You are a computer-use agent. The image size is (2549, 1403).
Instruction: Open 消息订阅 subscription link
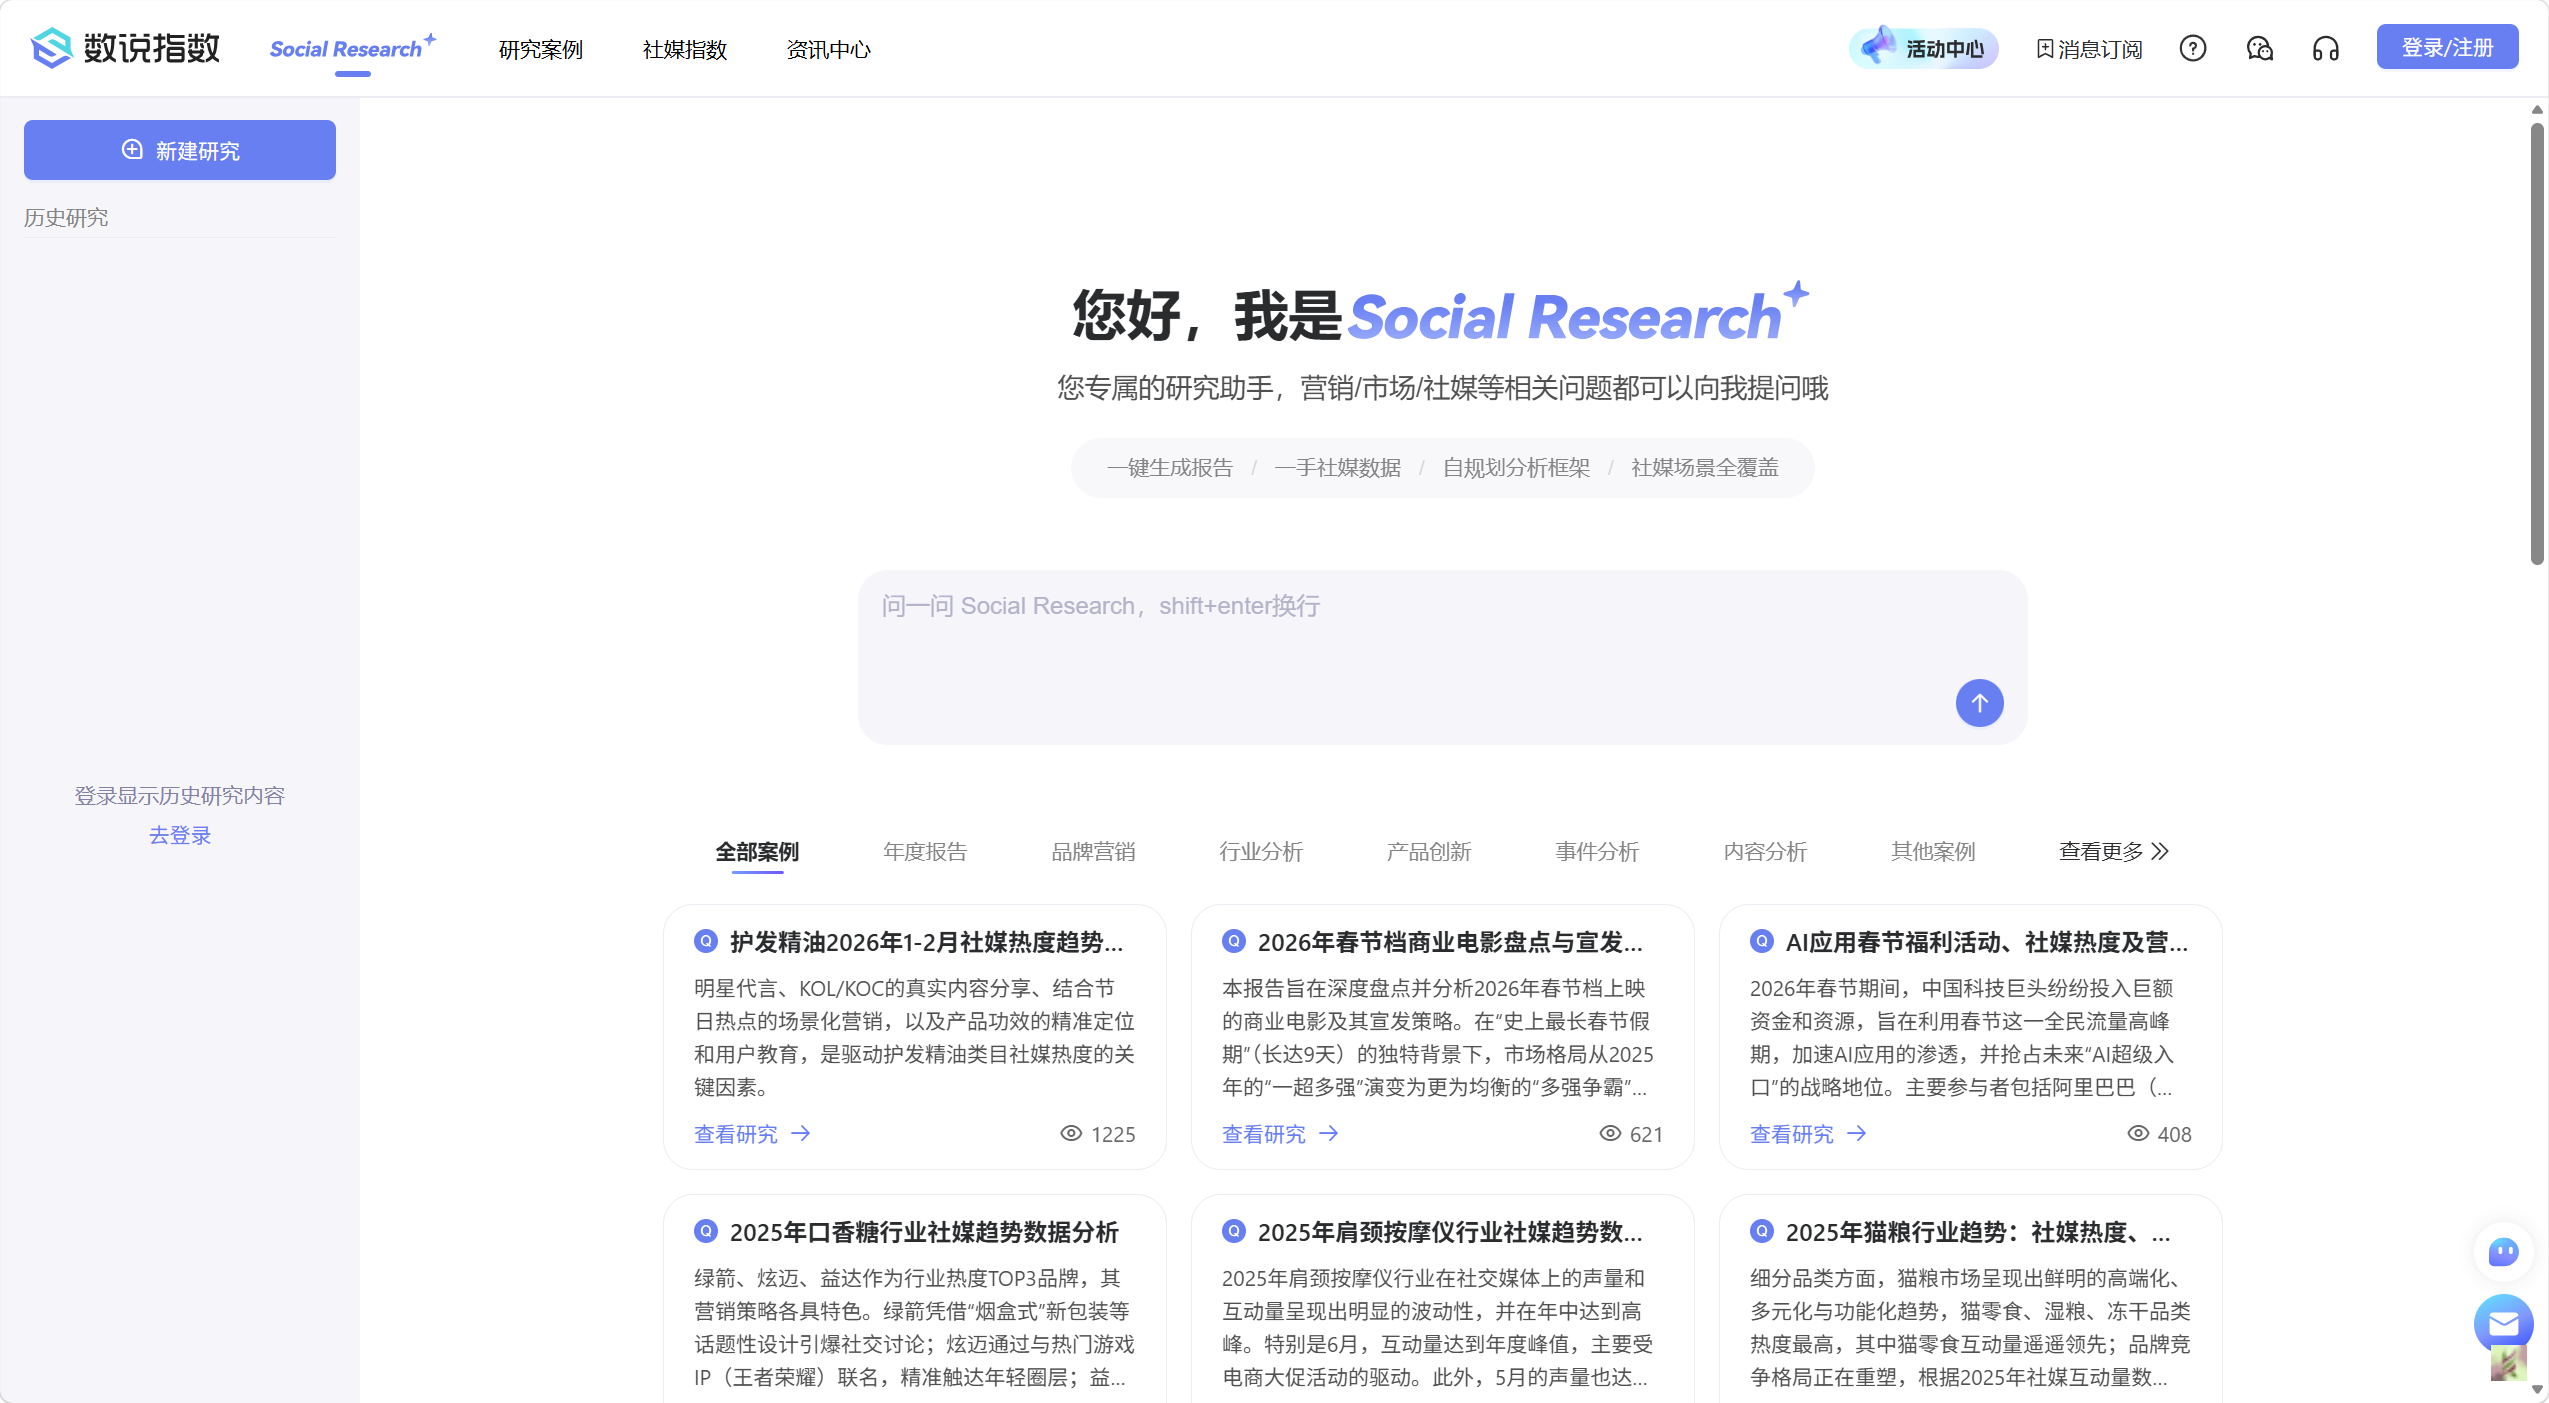pyautogui.click(x=2089, y=49)
